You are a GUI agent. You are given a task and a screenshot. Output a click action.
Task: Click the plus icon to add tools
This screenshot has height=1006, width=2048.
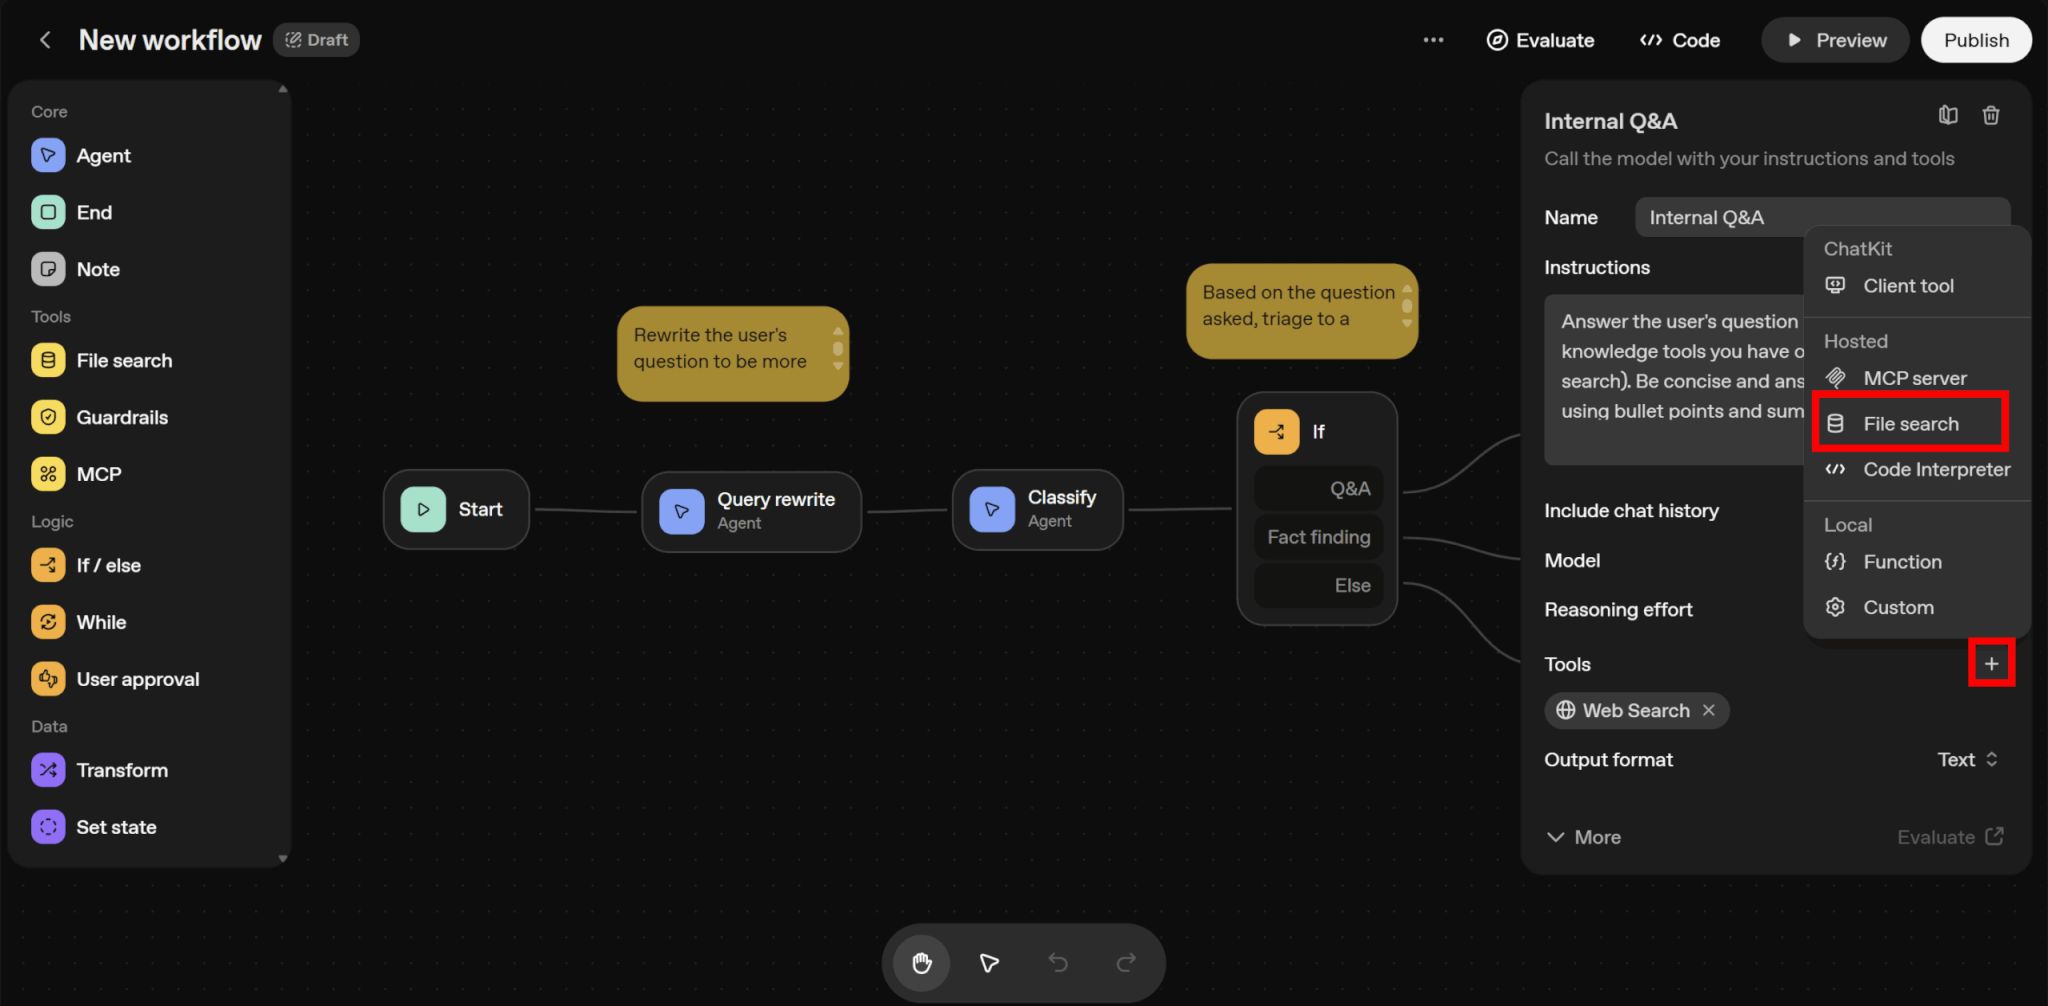(x=1991, y=664)
